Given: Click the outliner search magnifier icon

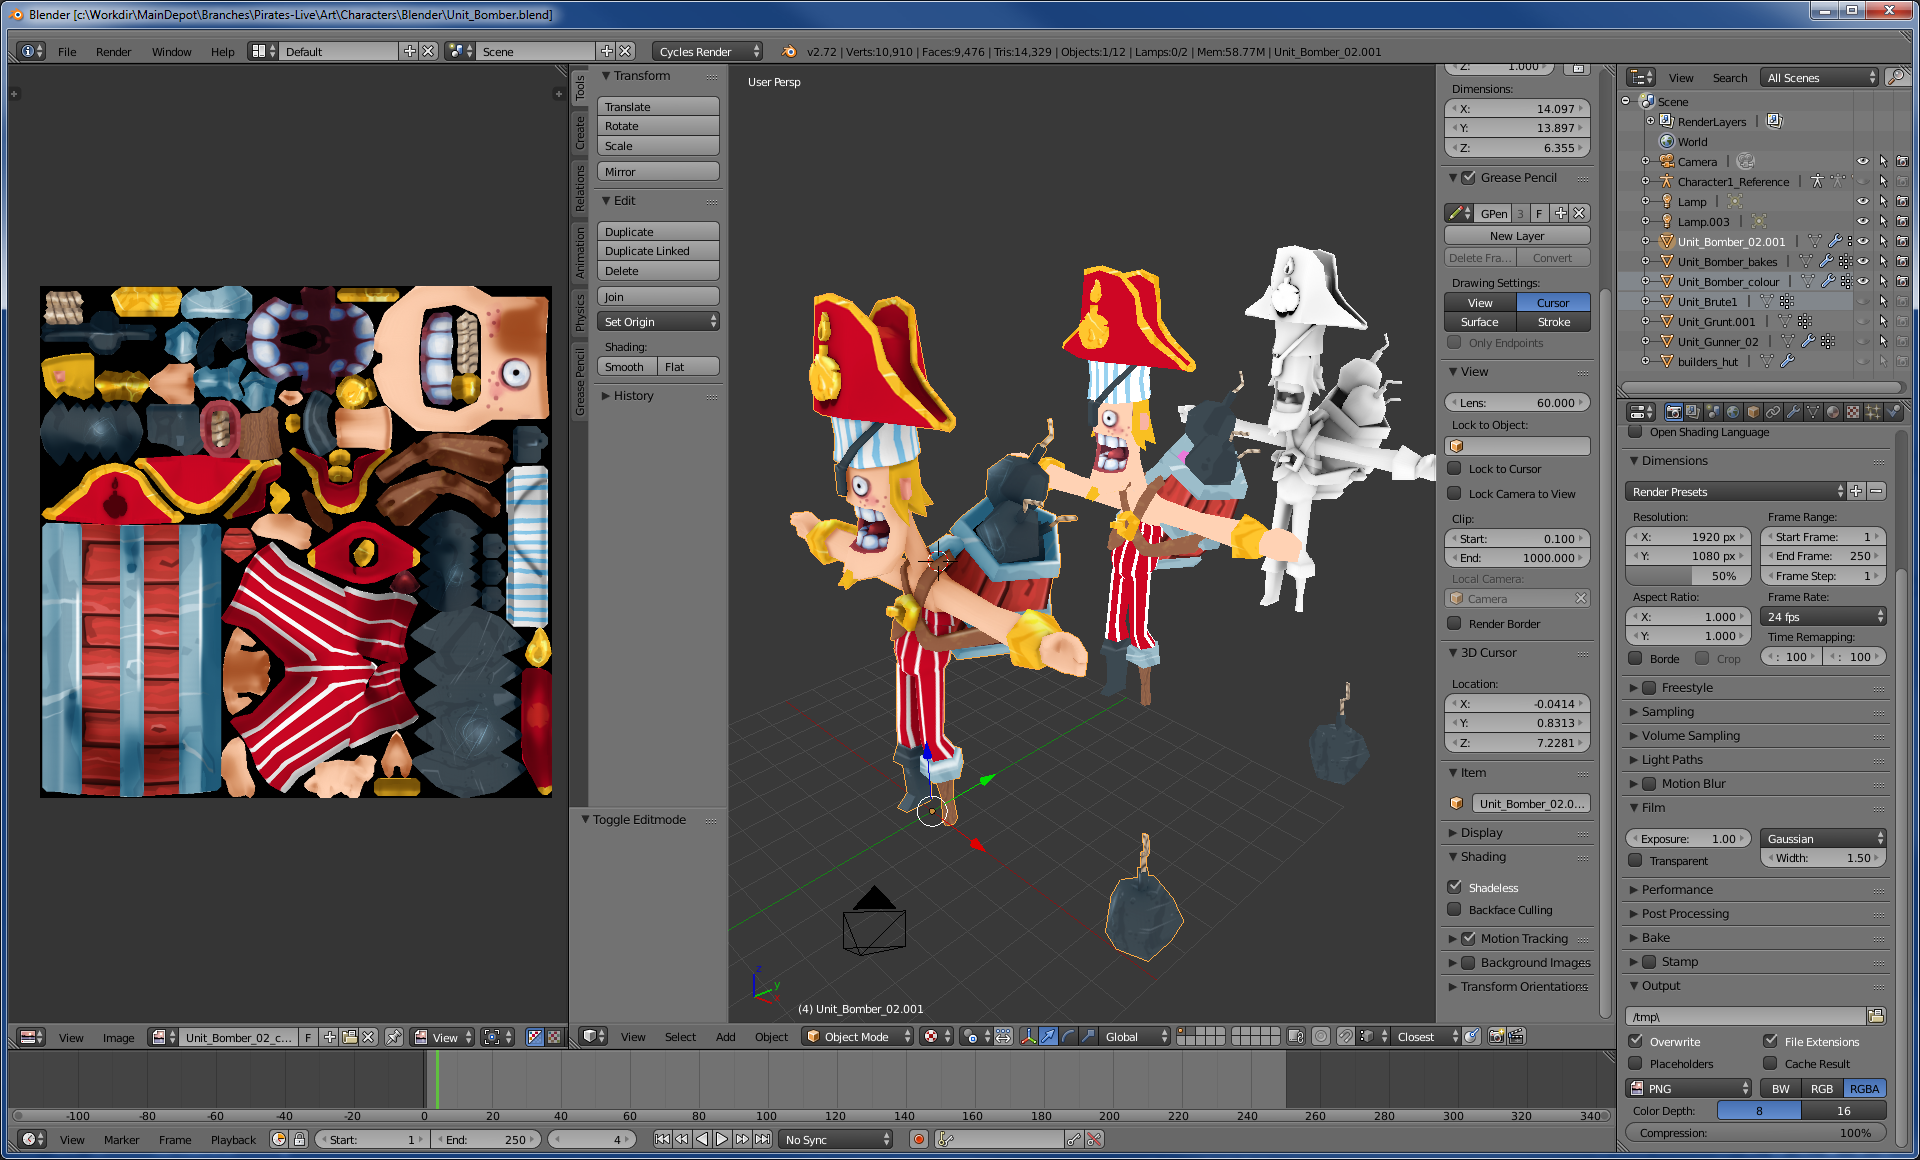Looking at the screenshot, I should click(x=1895, y=78).
